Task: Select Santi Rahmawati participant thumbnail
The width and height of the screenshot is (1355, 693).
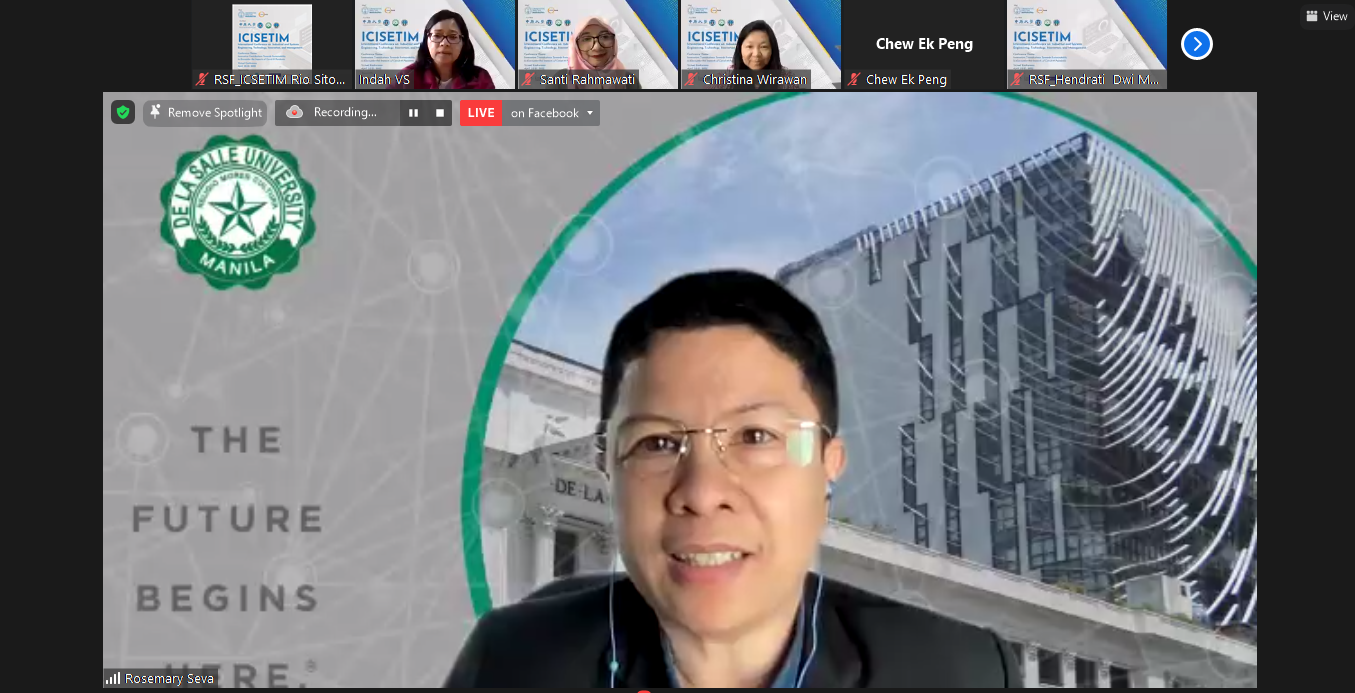Action: pos(598,45)
